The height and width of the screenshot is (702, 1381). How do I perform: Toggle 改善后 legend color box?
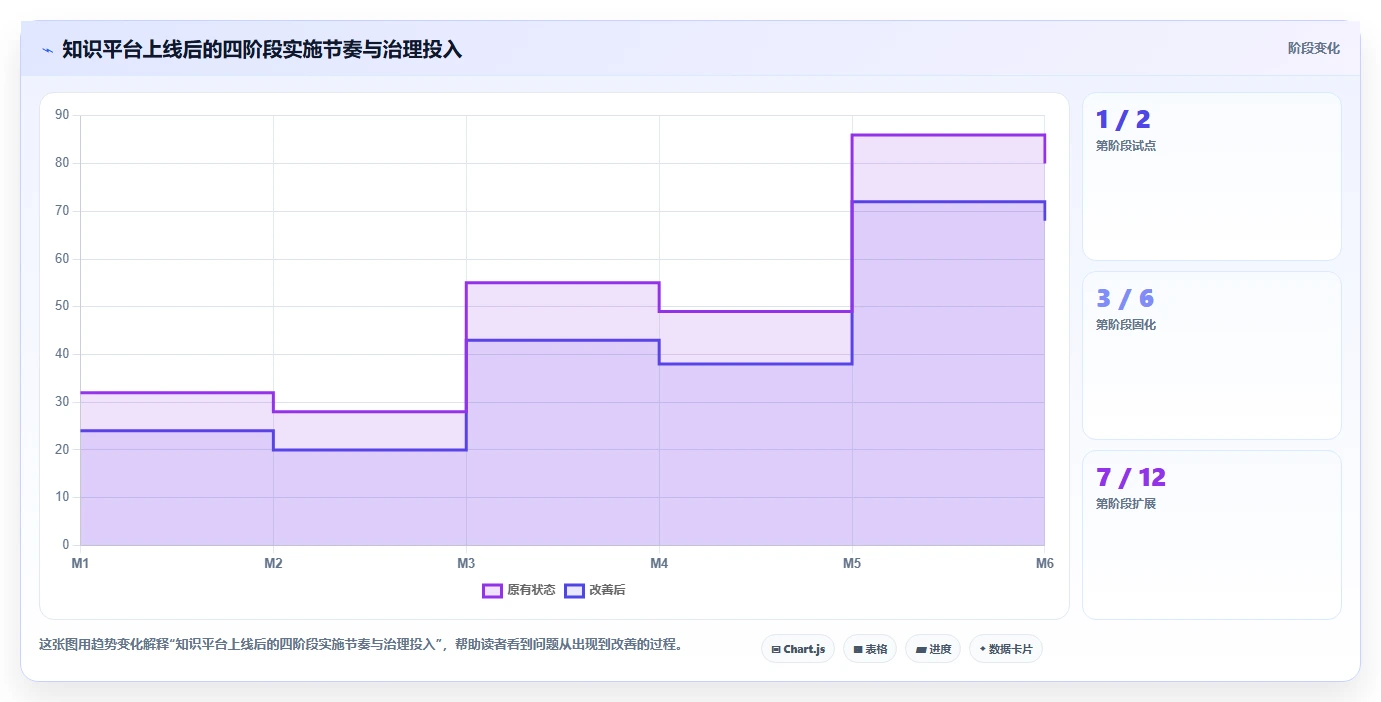point(574,590)
